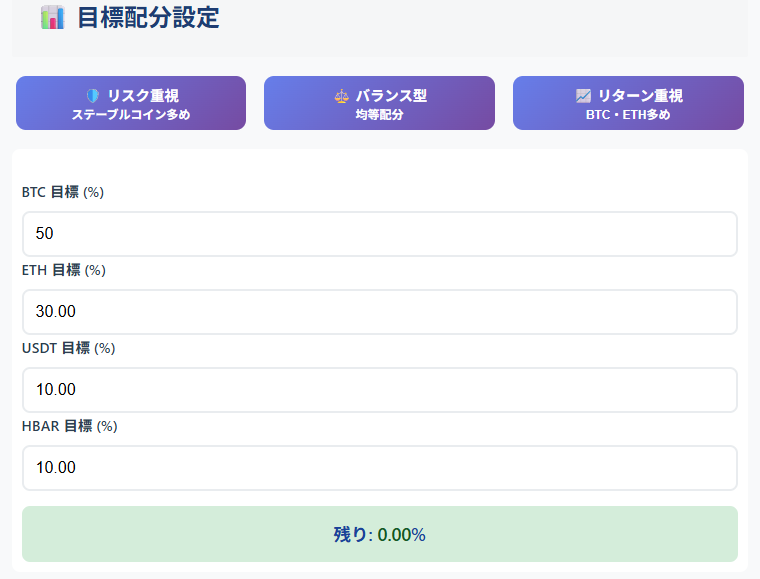Click the USDT 目標 (%) label
The height and width of the screenshot is (579, 760).
68,348
